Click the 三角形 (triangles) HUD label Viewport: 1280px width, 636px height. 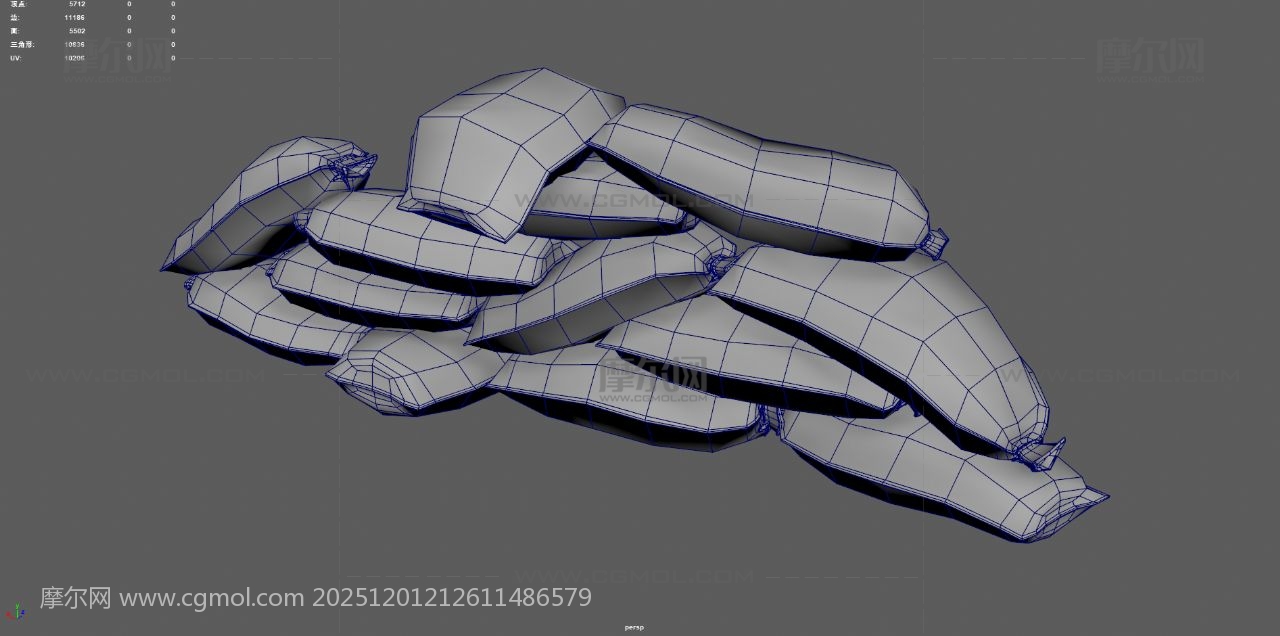(x=20, y=44)
